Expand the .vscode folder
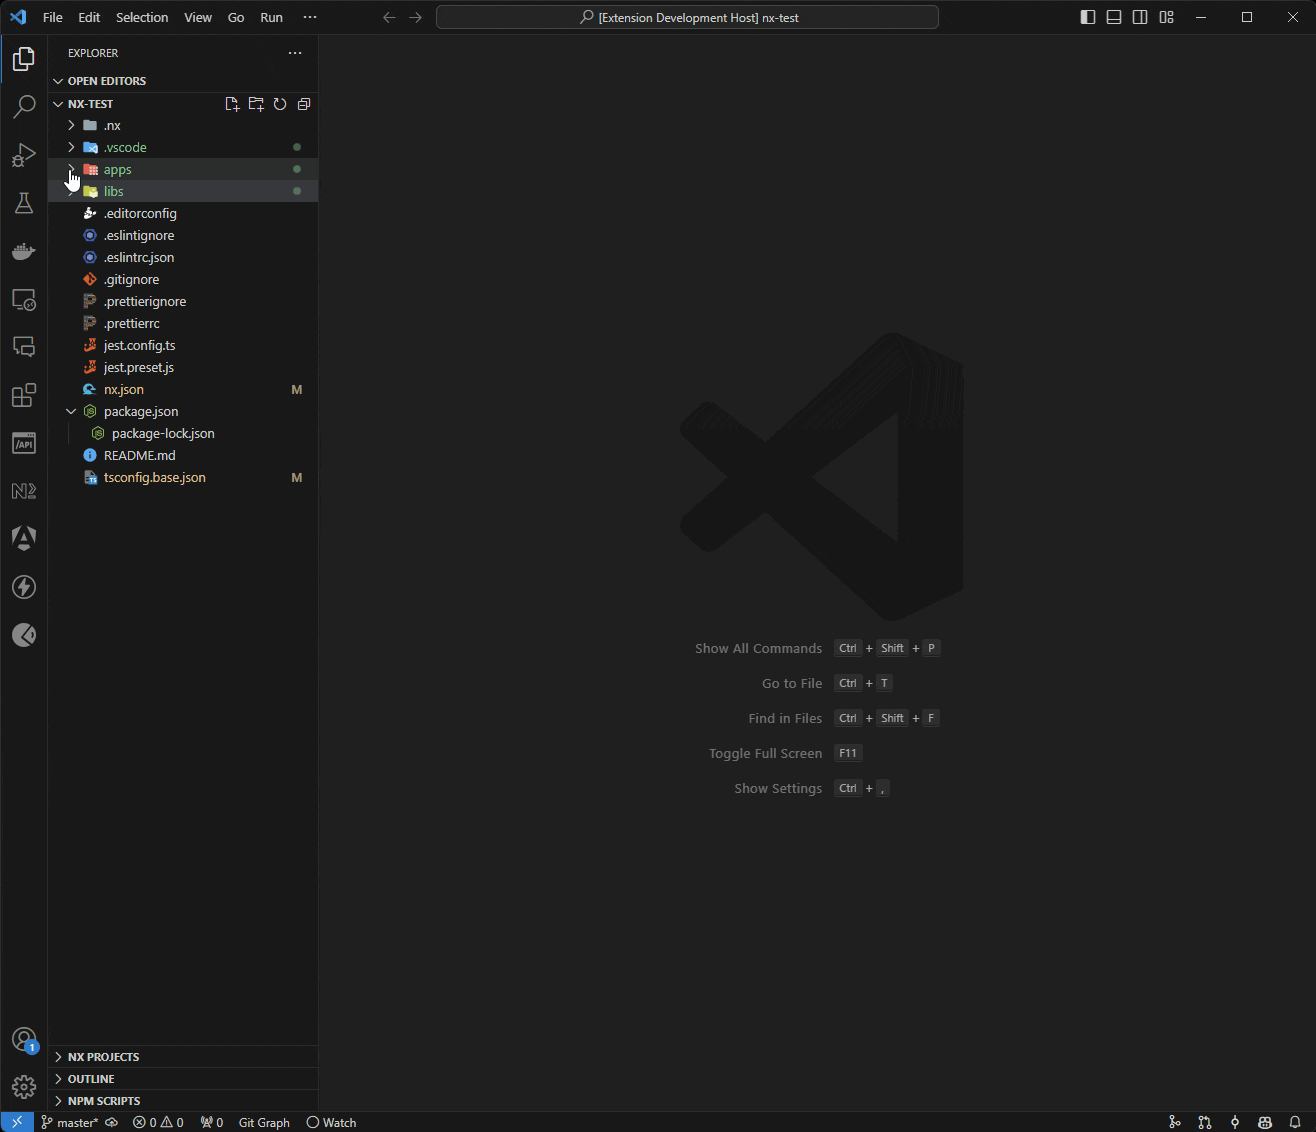Image resolution: width=1316 pixels, height=1132 pixels. click(x=183, y=147)
